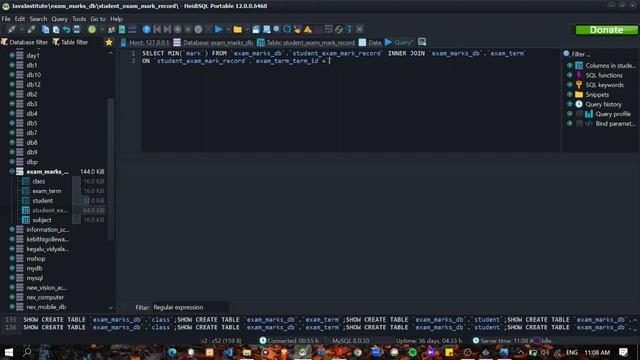Expand the db1 database node
This screenshot has width=640, height=360.
12,64
